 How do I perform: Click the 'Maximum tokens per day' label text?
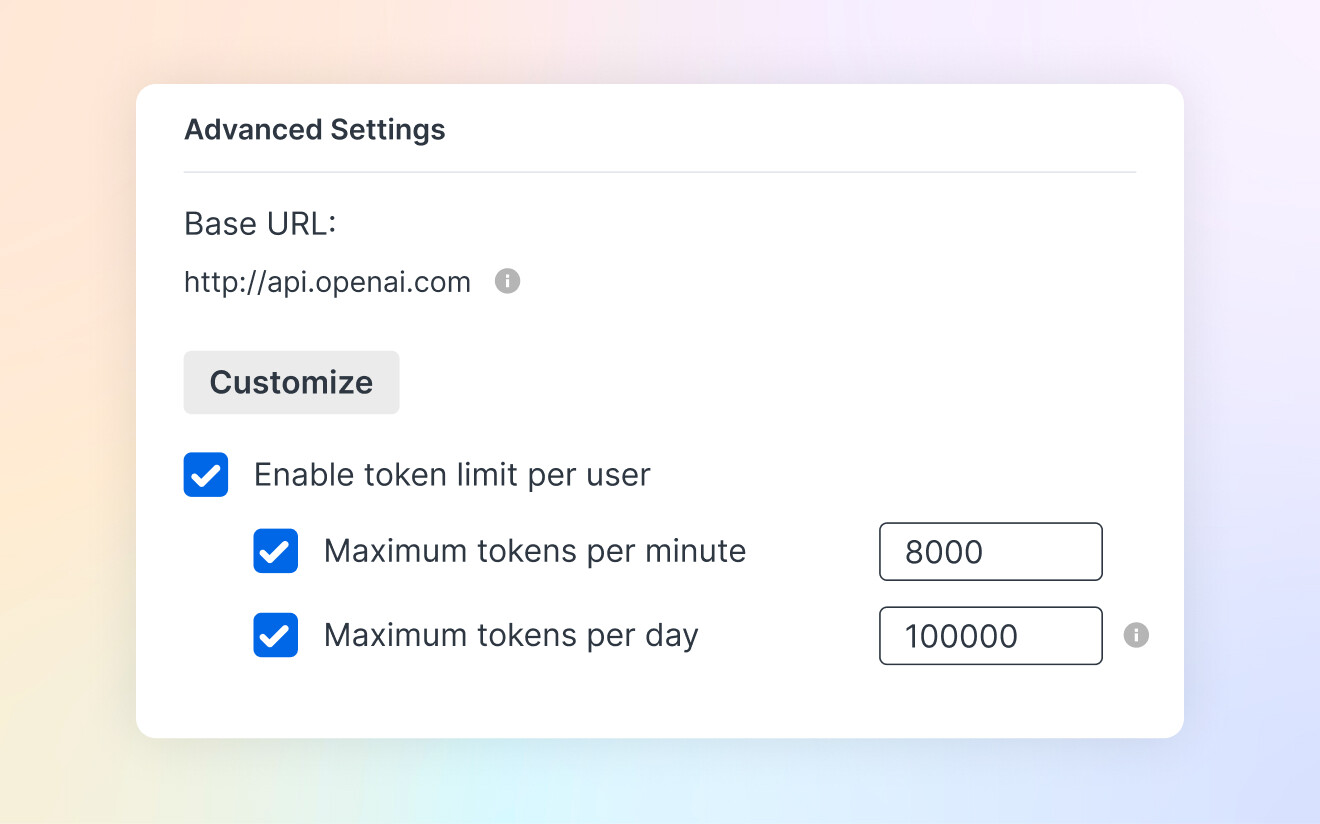pos(511,635)
